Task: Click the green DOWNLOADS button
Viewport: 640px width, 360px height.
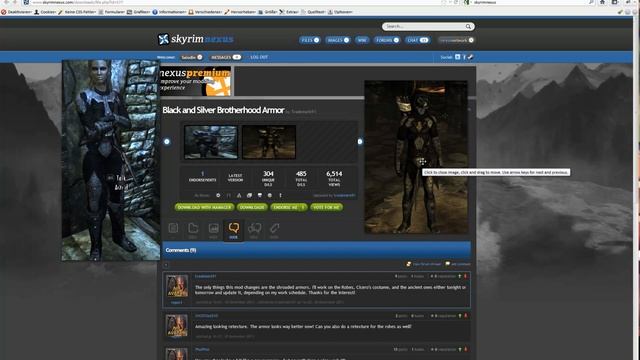Action: (x=252, y=207)
